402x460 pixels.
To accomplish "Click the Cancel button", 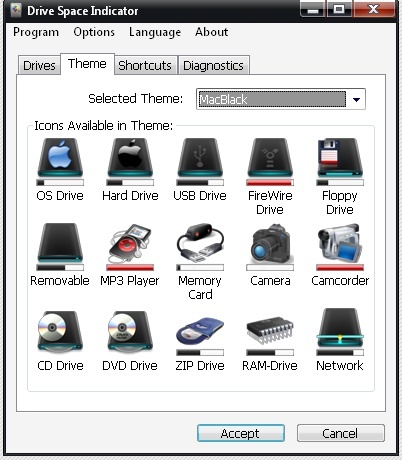I will pyautogui.click(x=341, y=433).
